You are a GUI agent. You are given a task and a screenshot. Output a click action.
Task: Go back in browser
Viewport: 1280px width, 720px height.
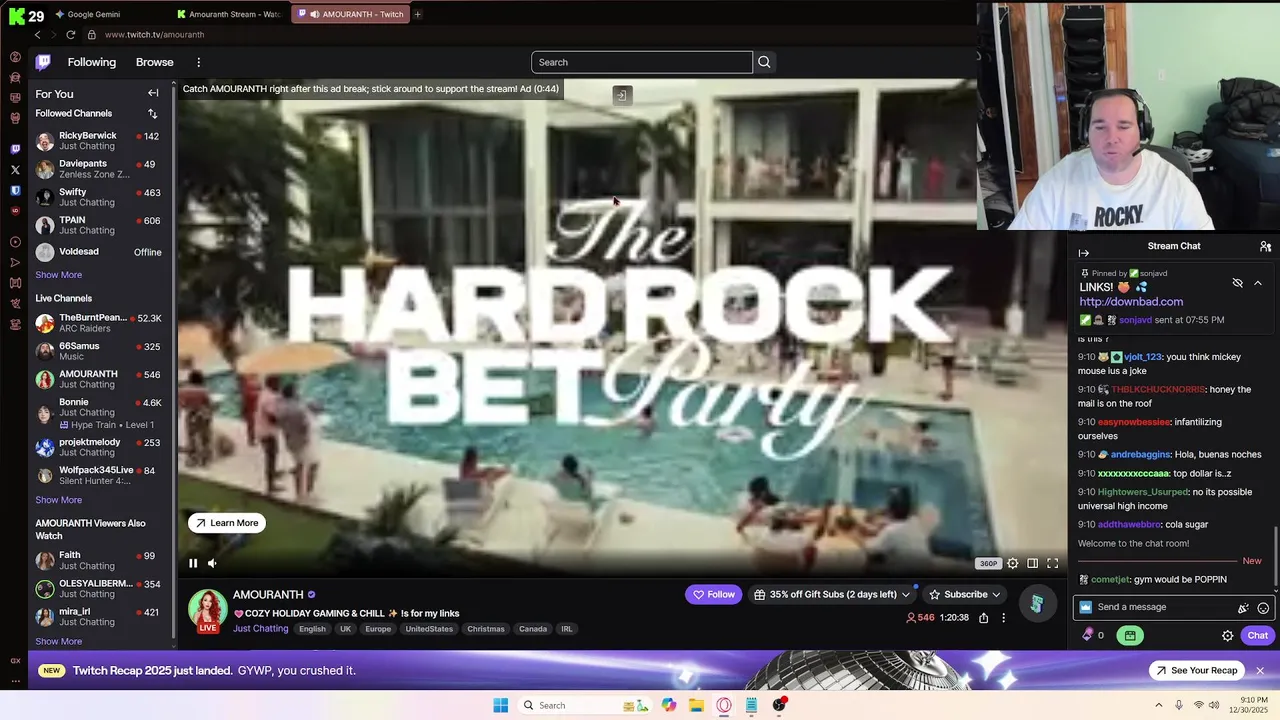click(38, 35)
